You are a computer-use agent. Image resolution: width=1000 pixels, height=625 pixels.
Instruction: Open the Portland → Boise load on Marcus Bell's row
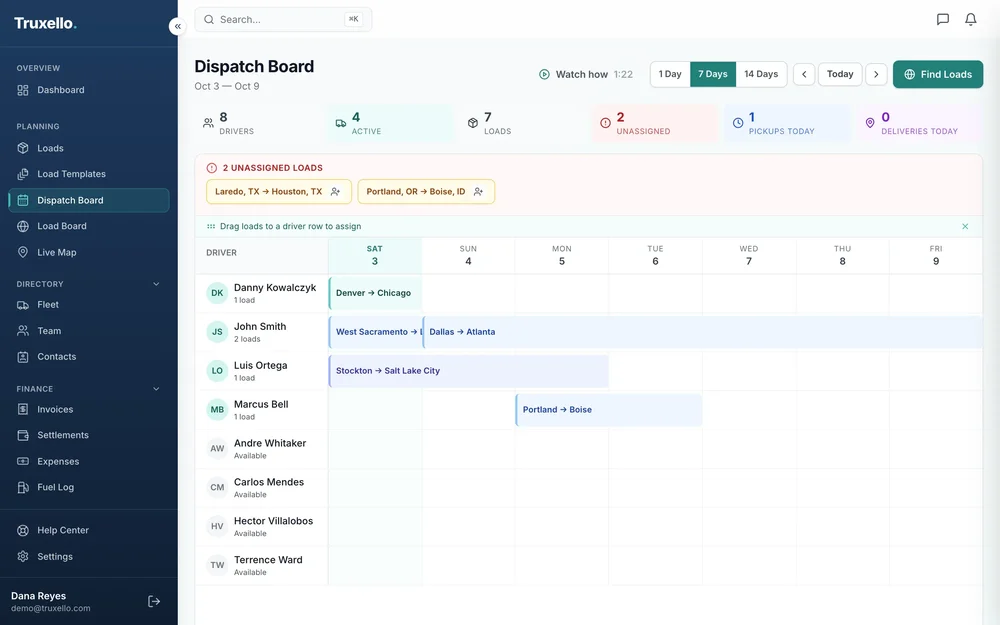pyautogui.click(x=609, y=409)
